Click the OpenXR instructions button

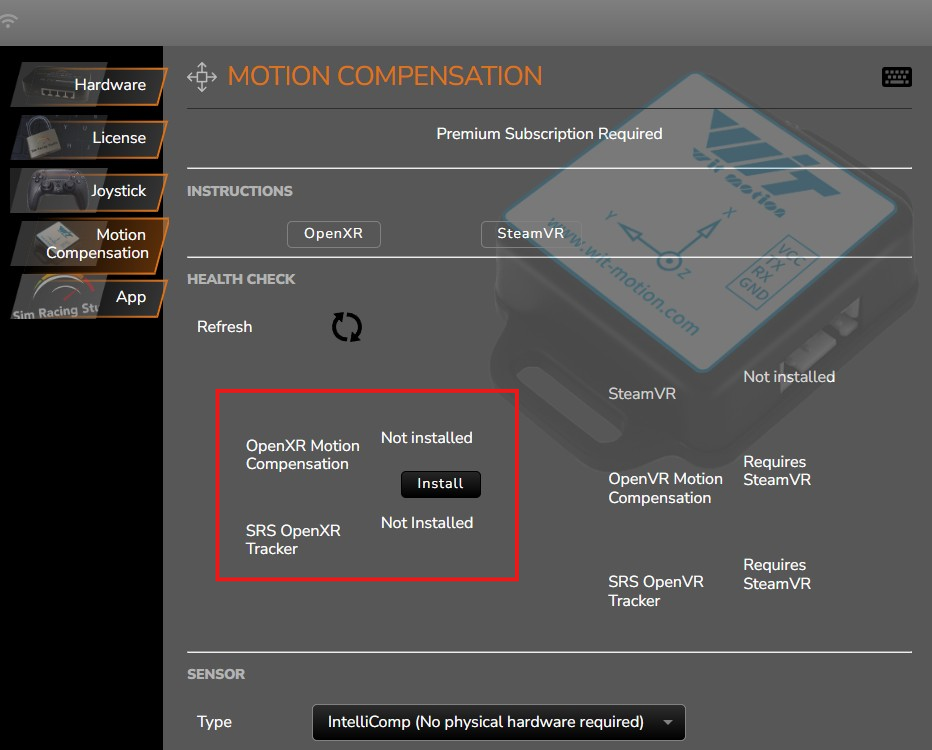pyautogui.click(x=333, y=234)
